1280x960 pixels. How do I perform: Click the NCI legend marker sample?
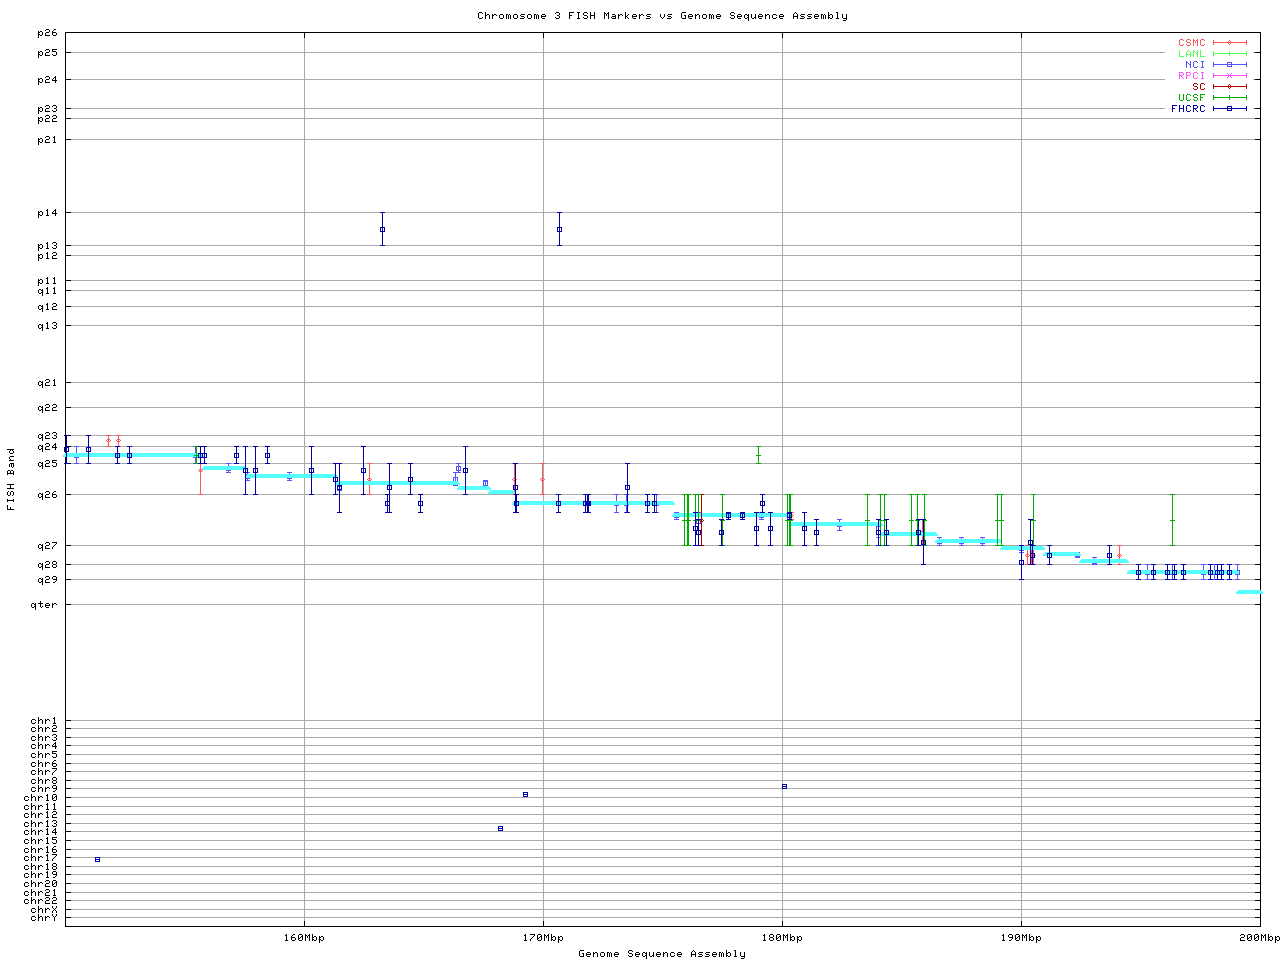click(1229, 65)
